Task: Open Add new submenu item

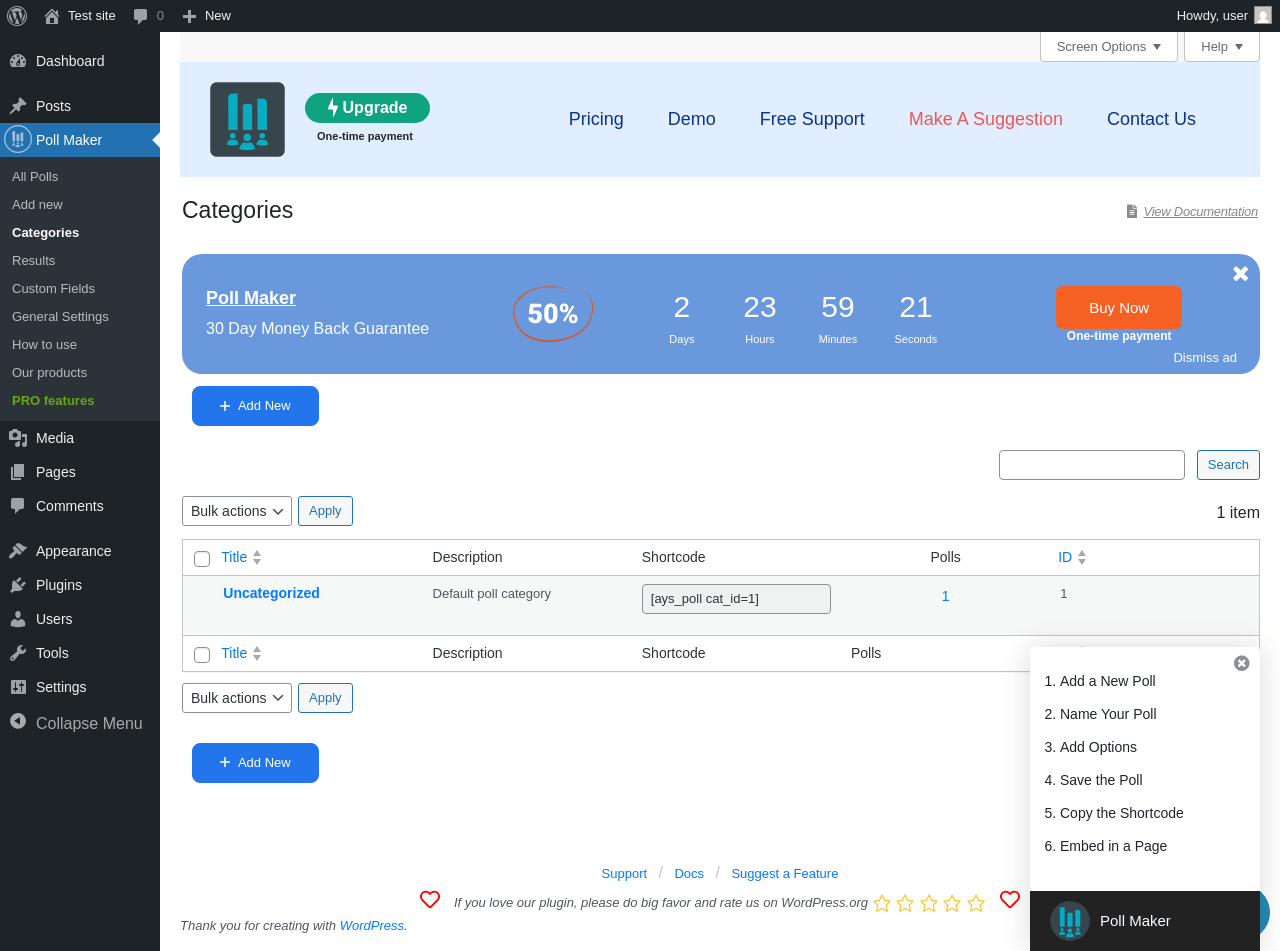Action: pos(37,205)
